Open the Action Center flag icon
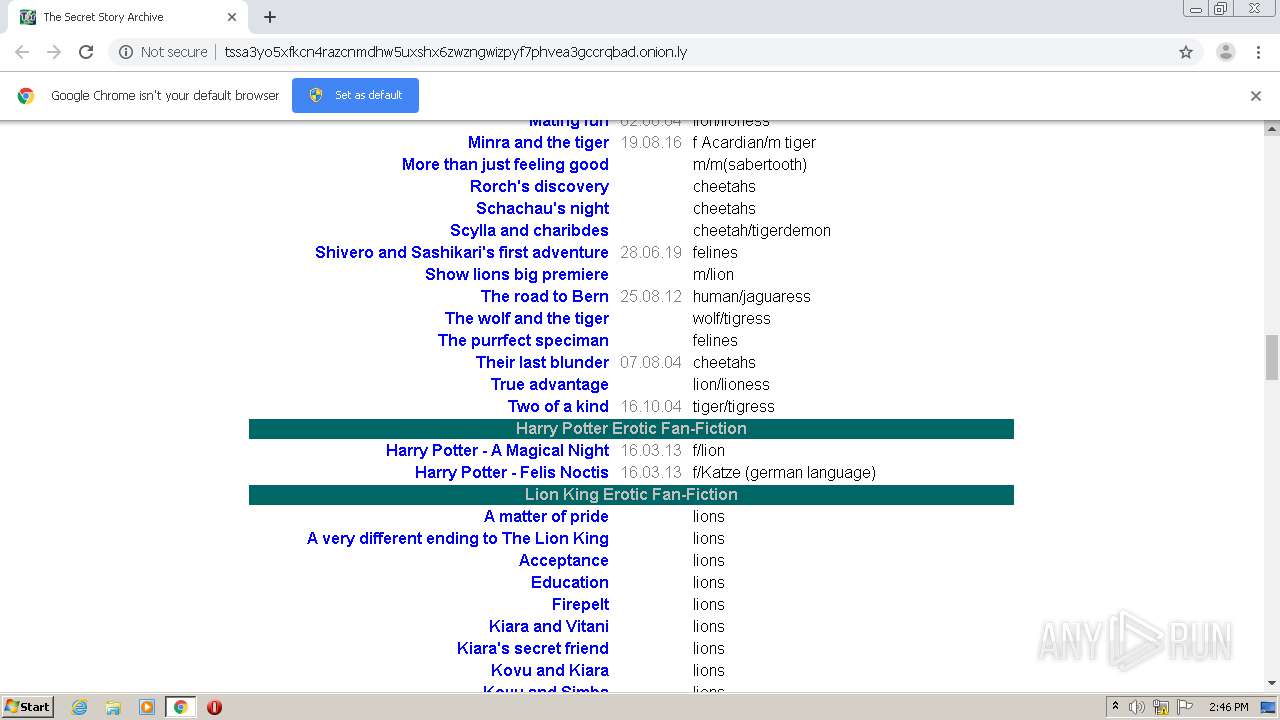The height and width of the screenshot is (720, 1280). coord(1185,707)
